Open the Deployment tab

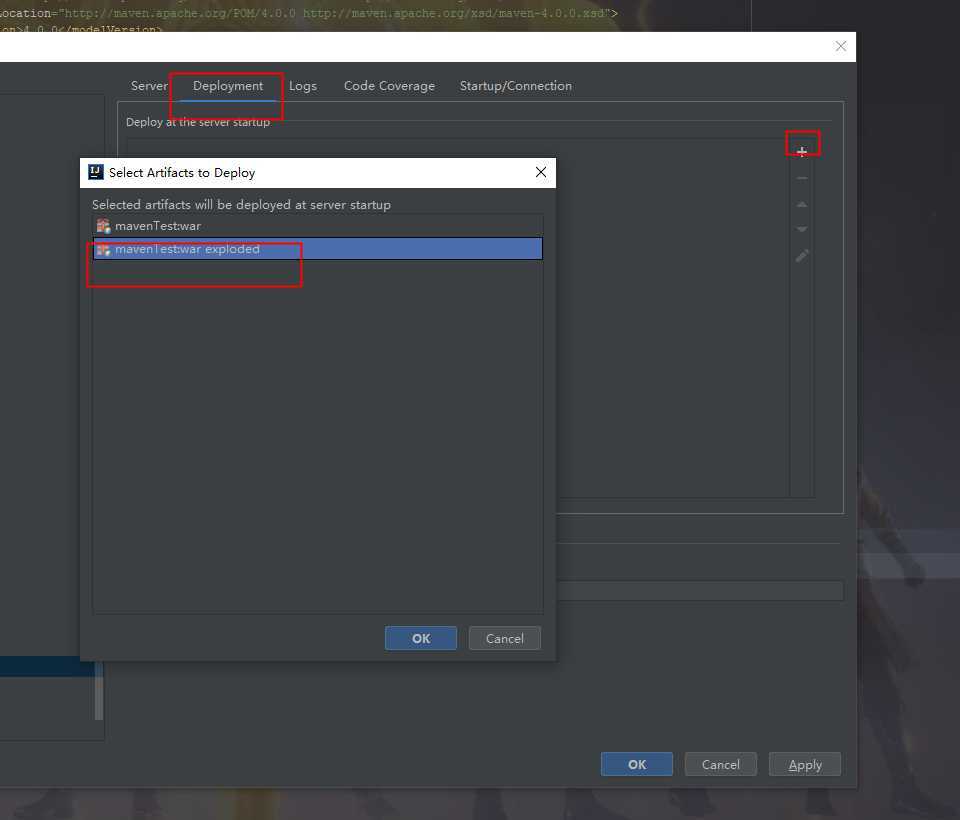coord(228,86)
